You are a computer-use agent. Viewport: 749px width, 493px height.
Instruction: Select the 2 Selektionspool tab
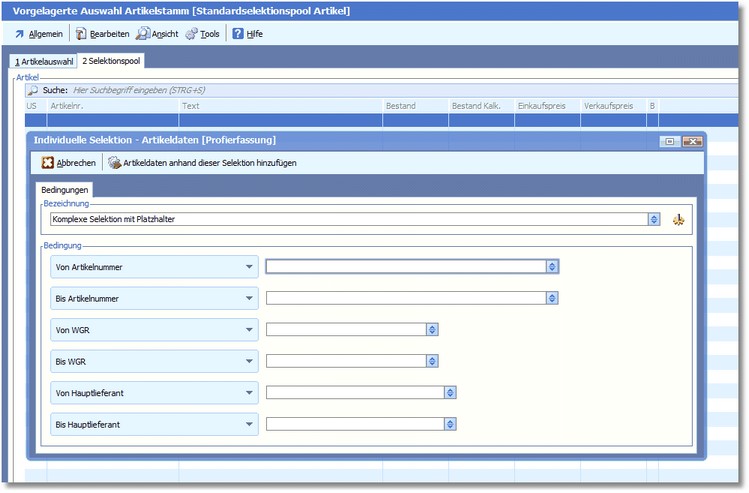coord(111,61)
